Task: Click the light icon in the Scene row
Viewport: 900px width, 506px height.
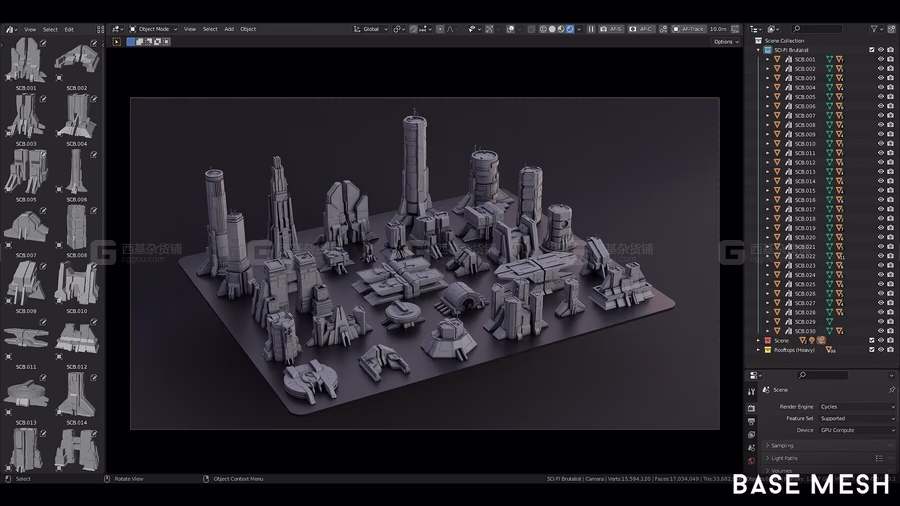Action: (x=812, y=340)
